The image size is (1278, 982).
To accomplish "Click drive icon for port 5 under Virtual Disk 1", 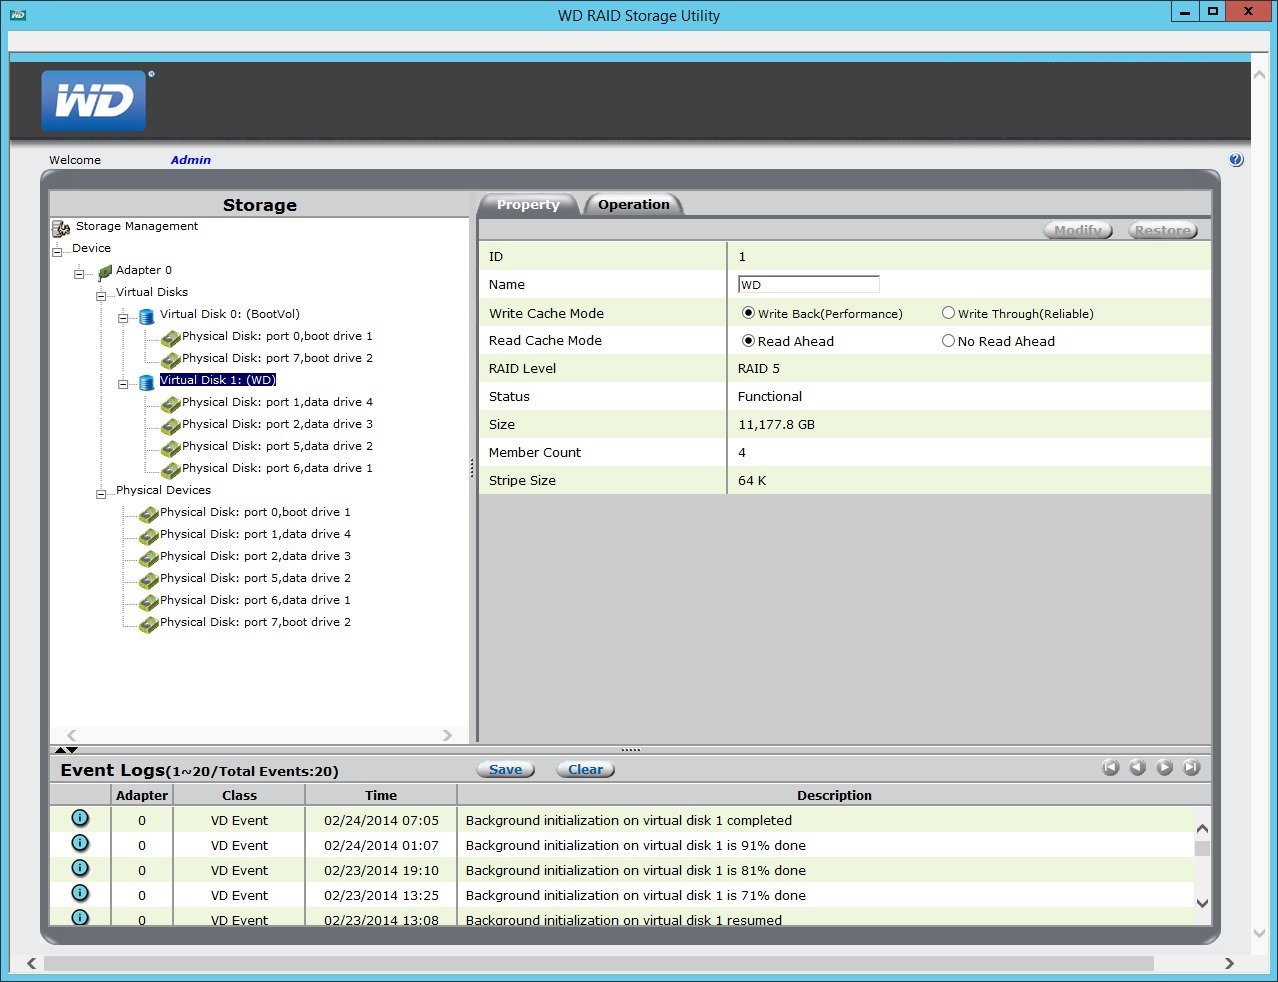I will click(x=170, y=449).
